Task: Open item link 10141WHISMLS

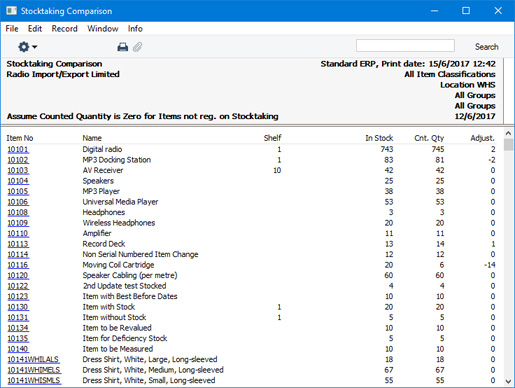Action: pyautogui.click(x=34, y=380)
